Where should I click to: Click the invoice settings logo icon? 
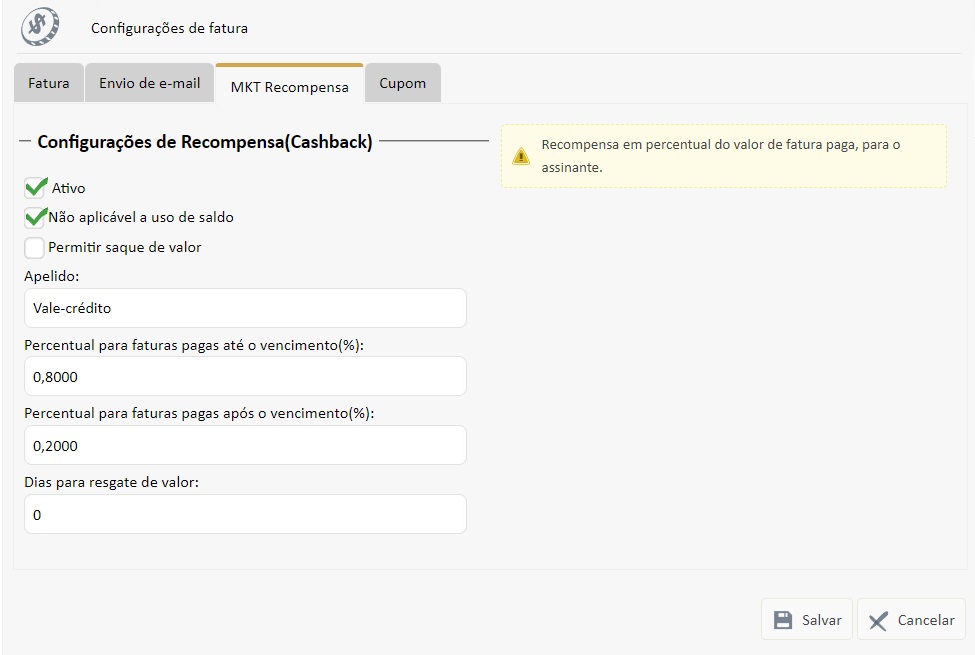pyautogui.click(x=40, y=27)
